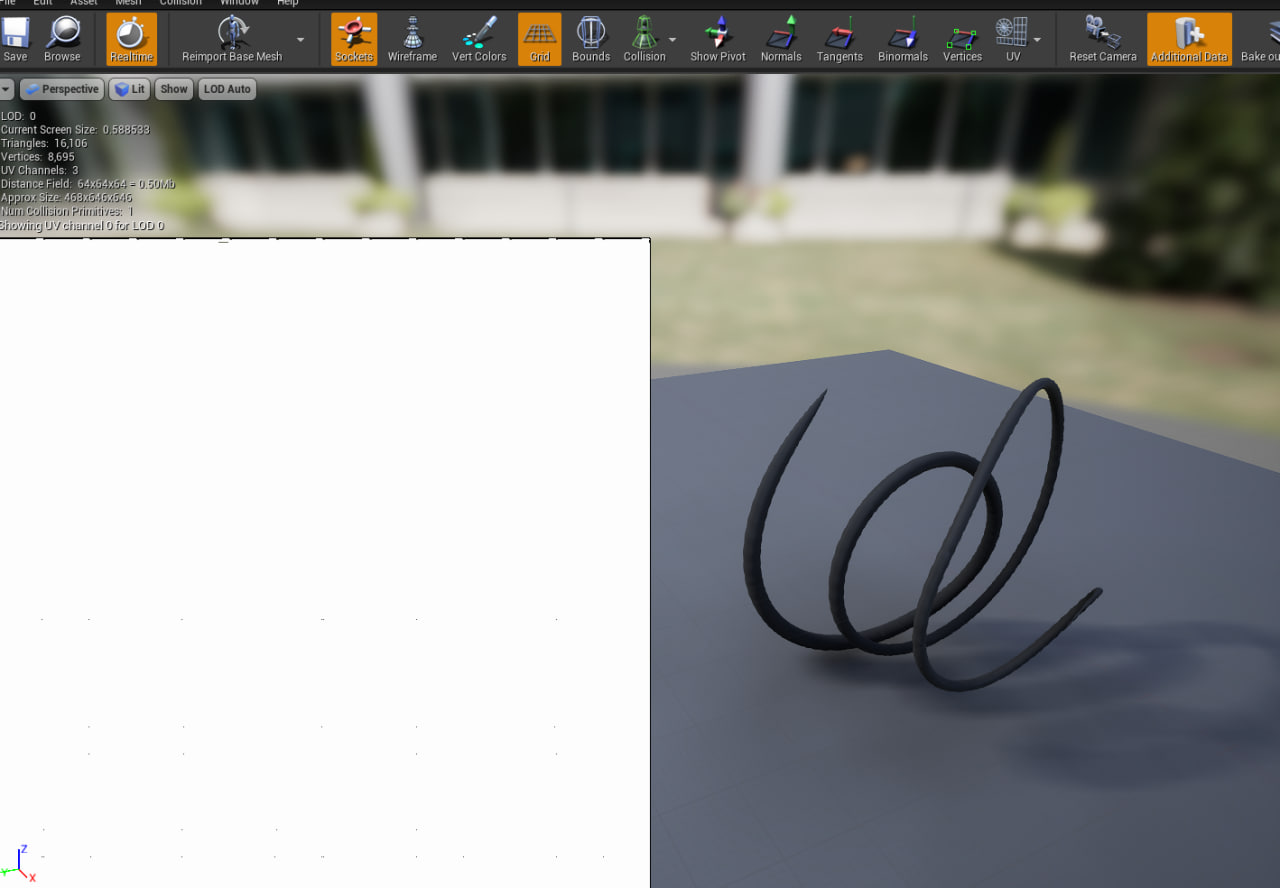Open the UV channel dropdown arrow
The width and height of the screenshot is (1280, 888).
click(1037, 40)
